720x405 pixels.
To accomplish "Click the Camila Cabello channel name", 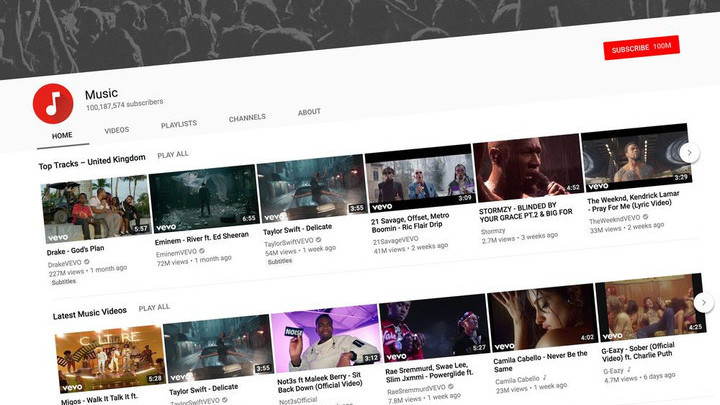I will tap(517, 380).
